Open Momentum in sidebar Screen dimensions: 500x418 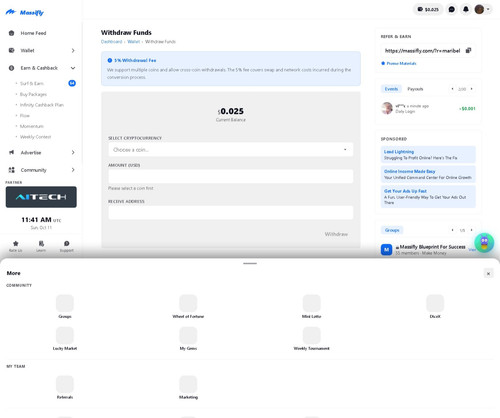coord(32,126)
